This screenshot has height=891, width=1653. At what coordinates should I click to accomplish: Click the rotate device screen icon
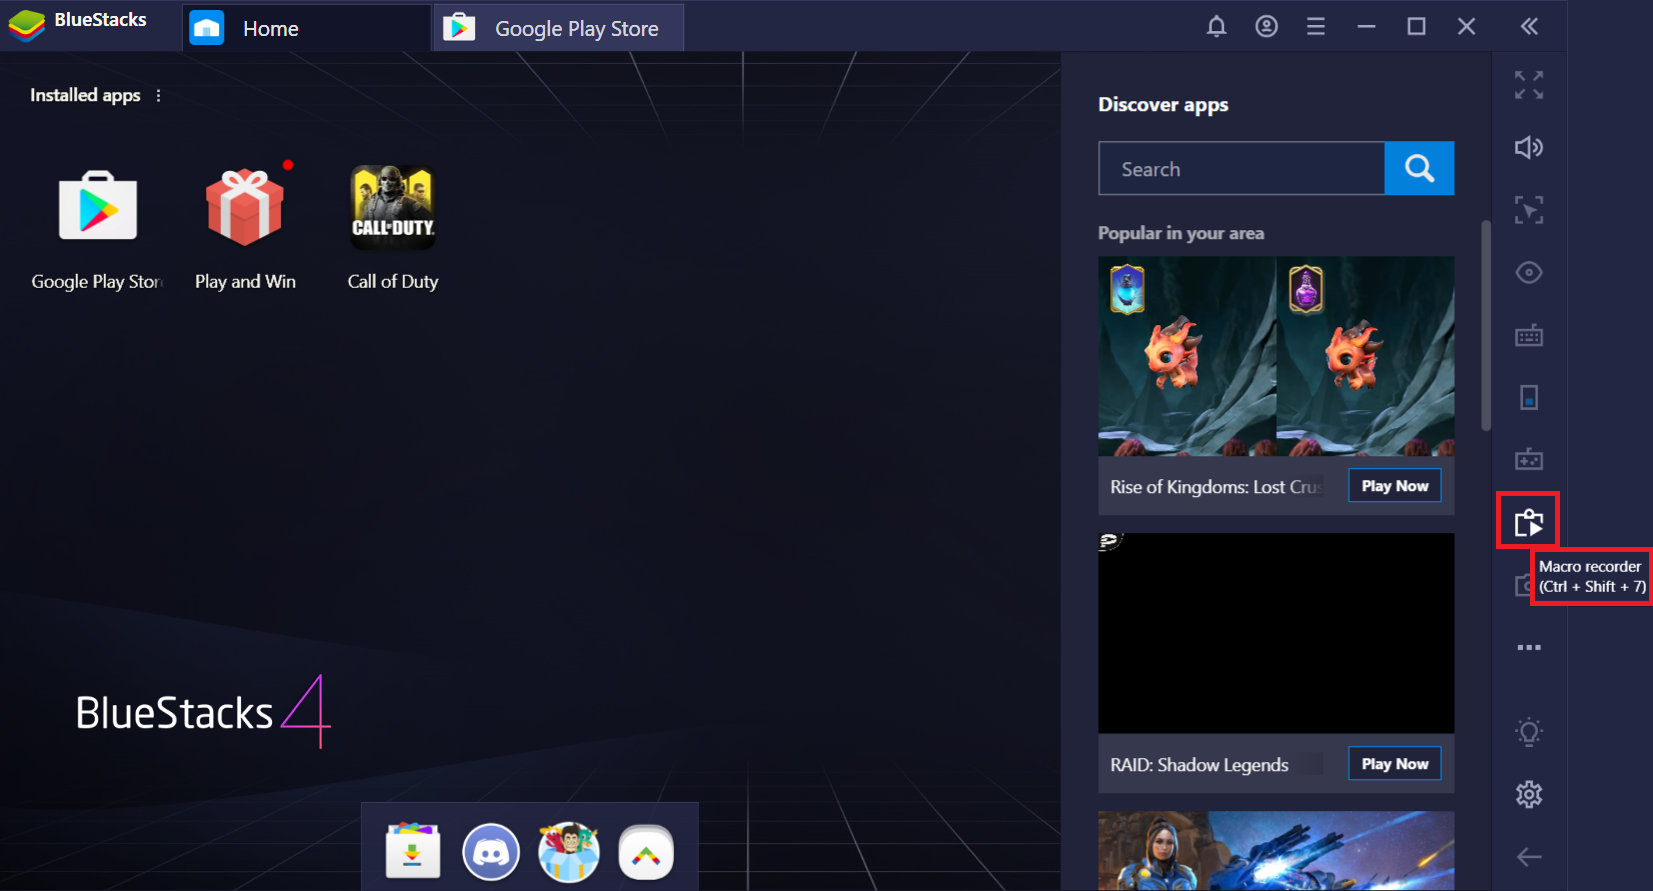[1529, 397]
